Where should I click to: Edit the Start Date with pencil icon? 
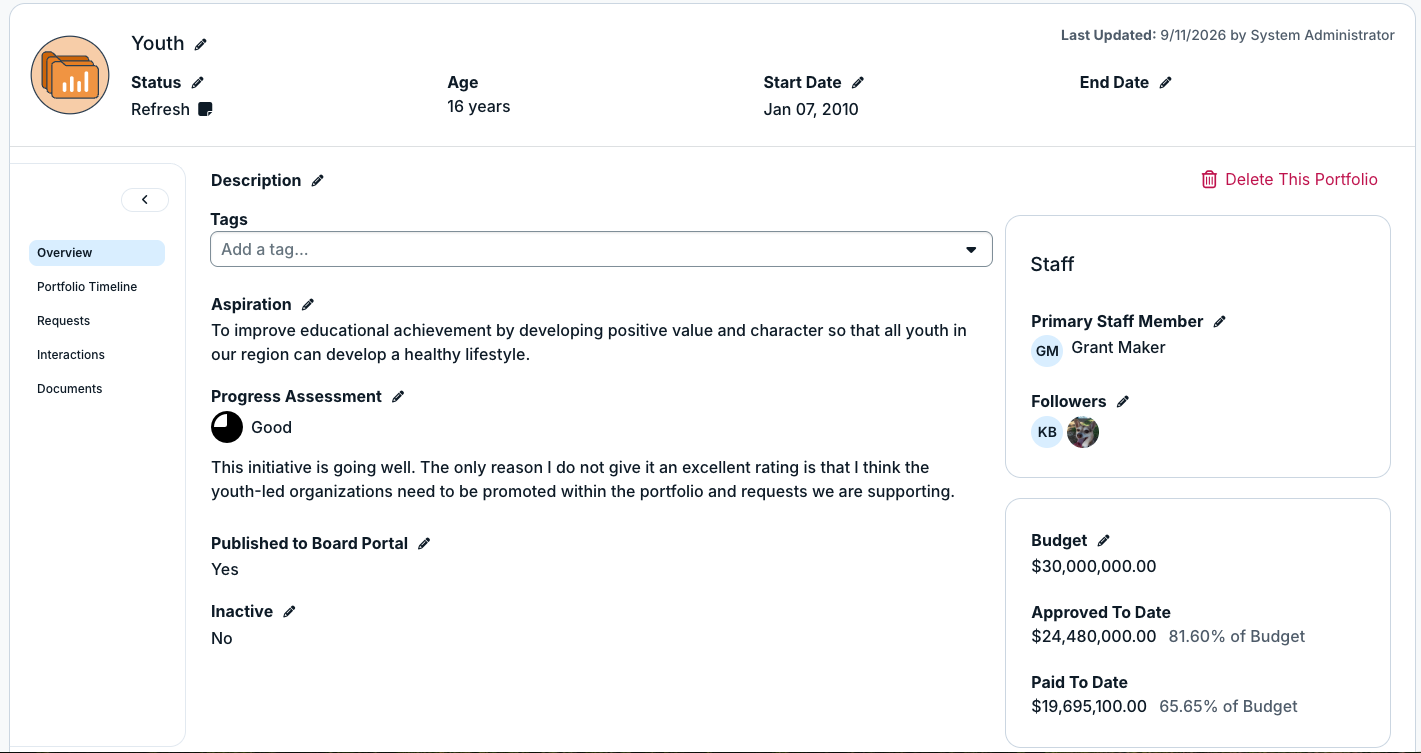pos(858,82)
